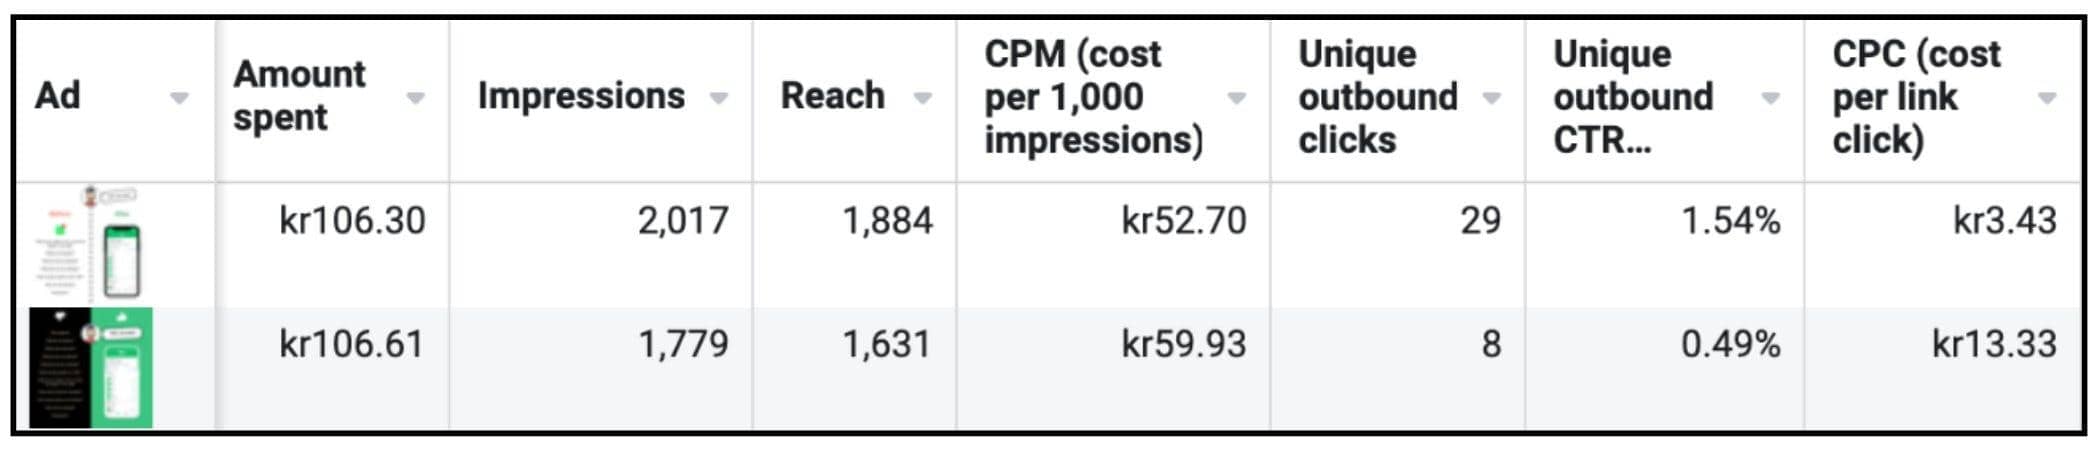The height and width of the screenshot is (460, 2100).
Task: Sort by the Impressions column header
Action: [x=581, y=96]
